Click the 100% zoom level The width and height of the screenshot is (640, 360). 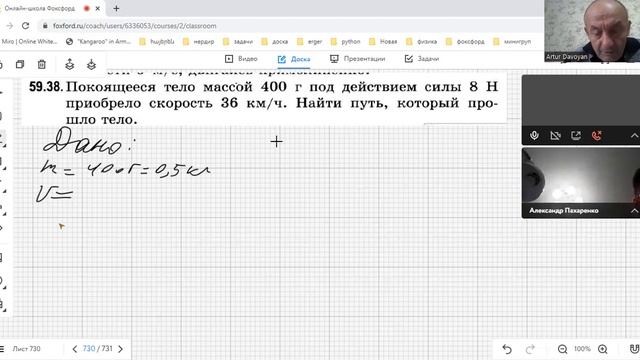[x=582, y=349]
